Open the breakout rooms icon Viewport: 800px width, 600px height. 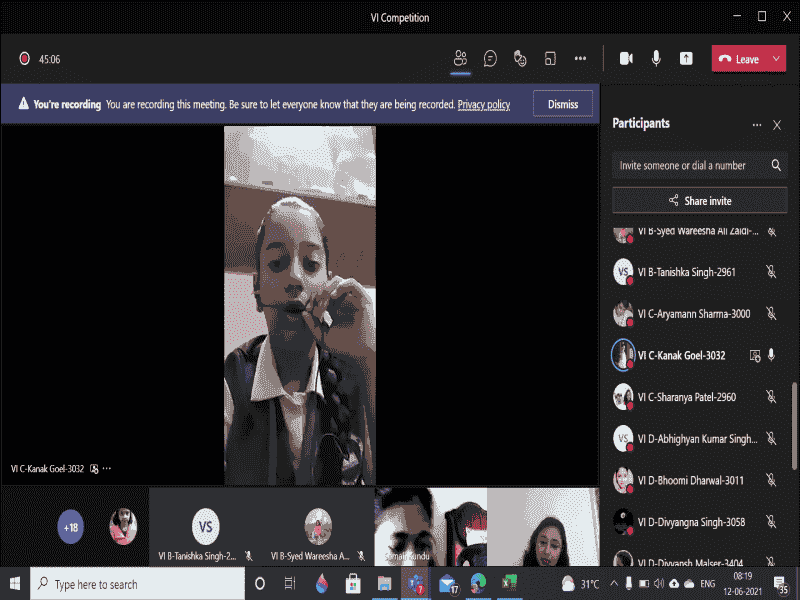550,59
